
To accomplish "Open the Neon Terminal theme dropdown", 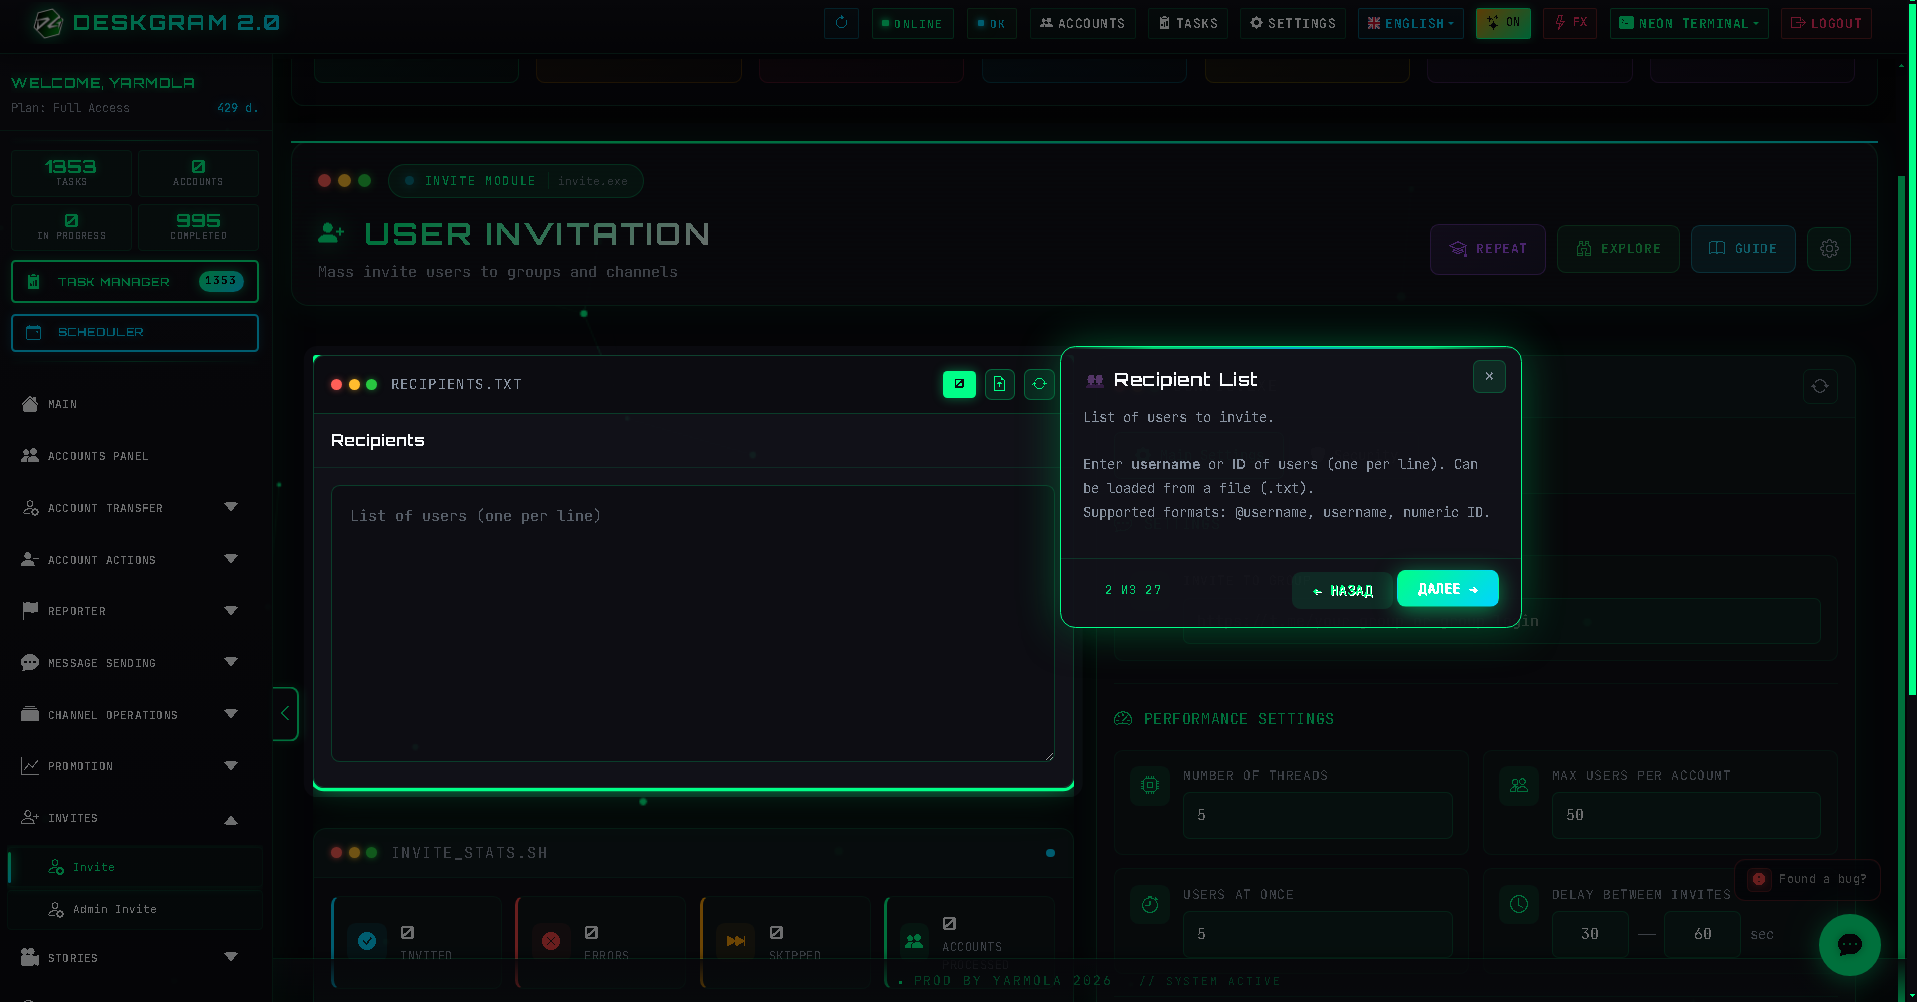I will [x=1689, y=23].
